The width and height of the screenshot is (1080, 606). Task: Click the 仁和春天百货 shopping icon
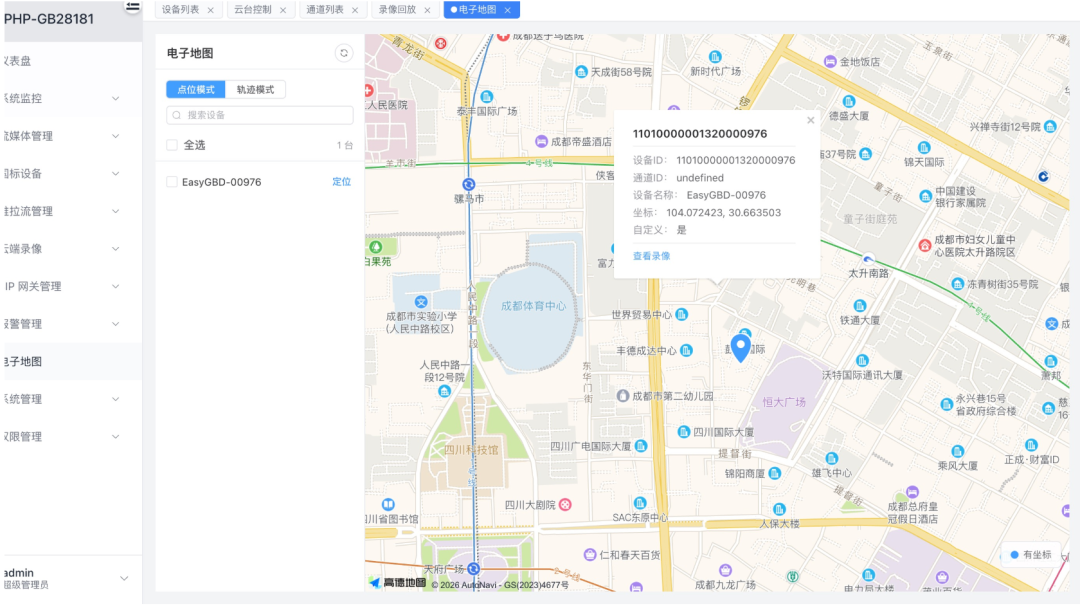590,554
